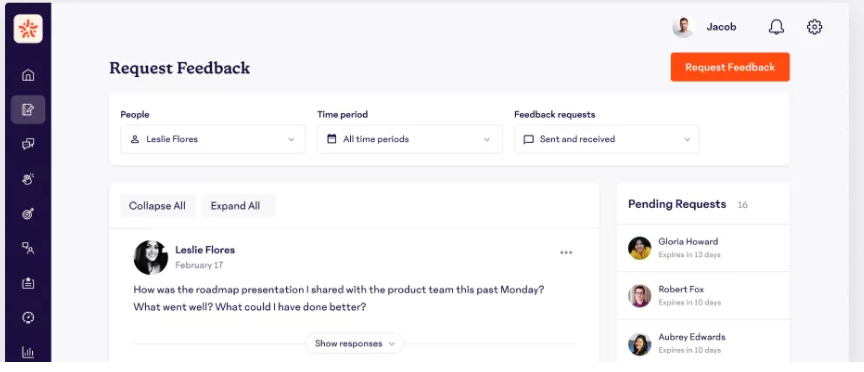Image resolution: width=864 pixels, height=372 pixels.
Task: Expand the People dropdown showing Leslie Flores
Action: [x=213, y=139]
